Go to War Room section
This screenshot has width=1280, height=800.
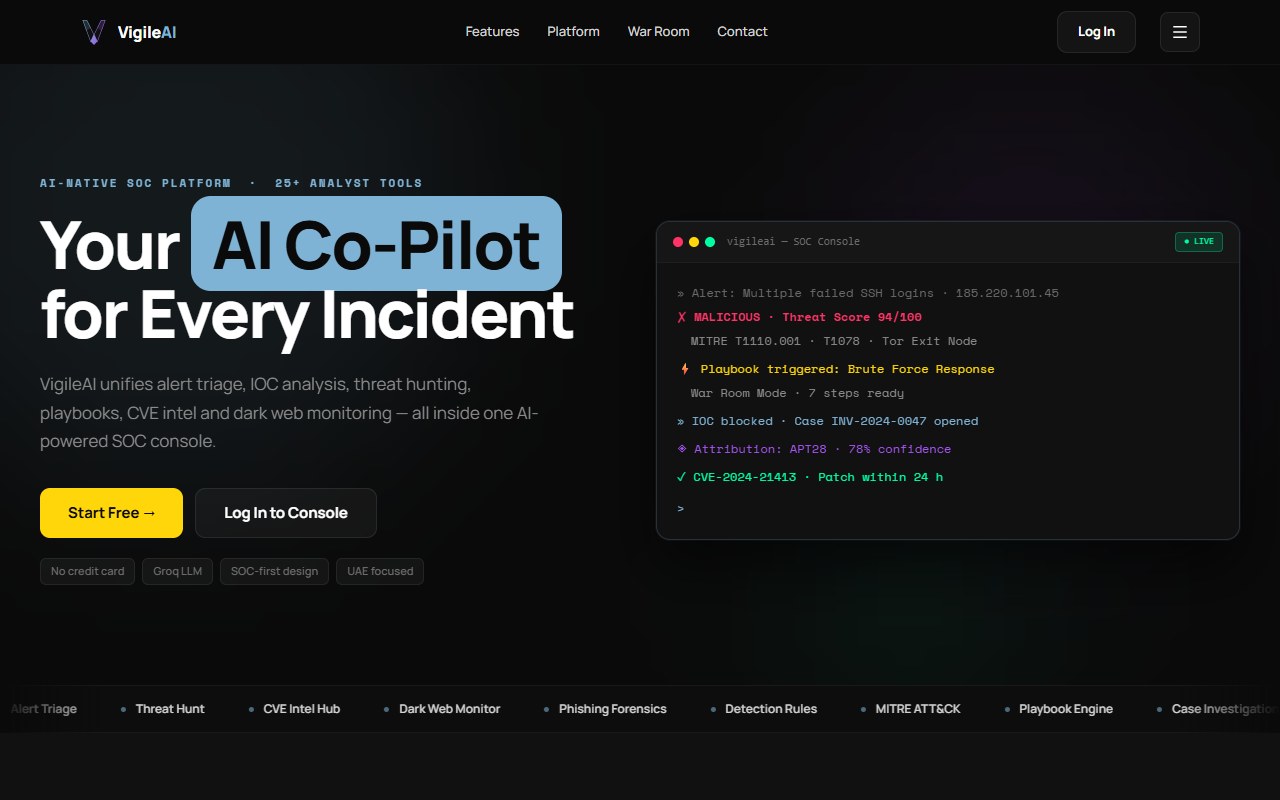[658, 32]
